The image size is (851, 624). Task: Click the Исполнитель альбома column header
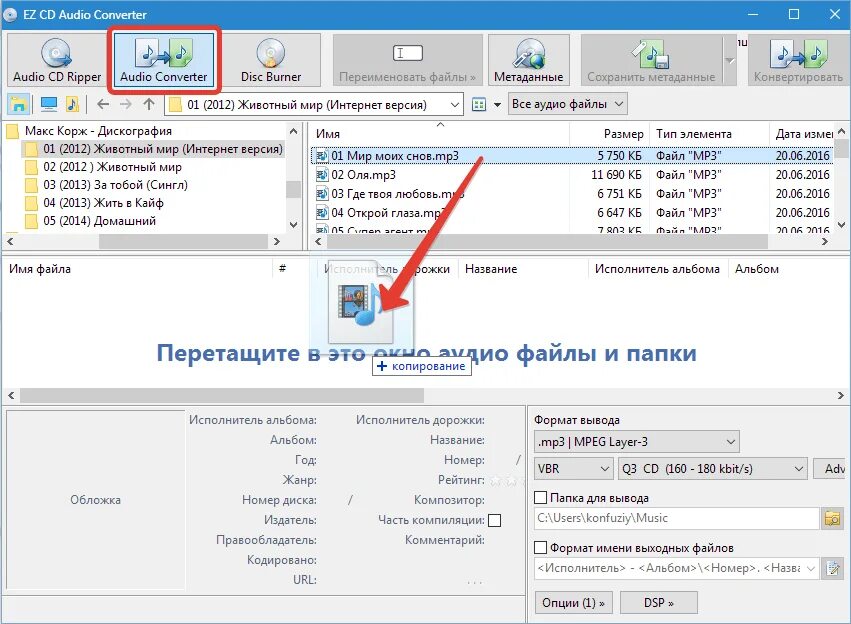658,269
